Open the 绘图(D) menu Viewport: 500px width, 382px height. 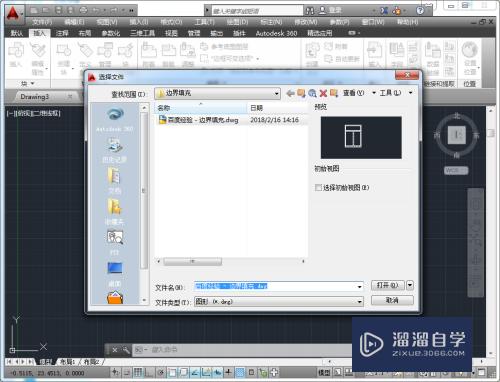pos(237,22)
